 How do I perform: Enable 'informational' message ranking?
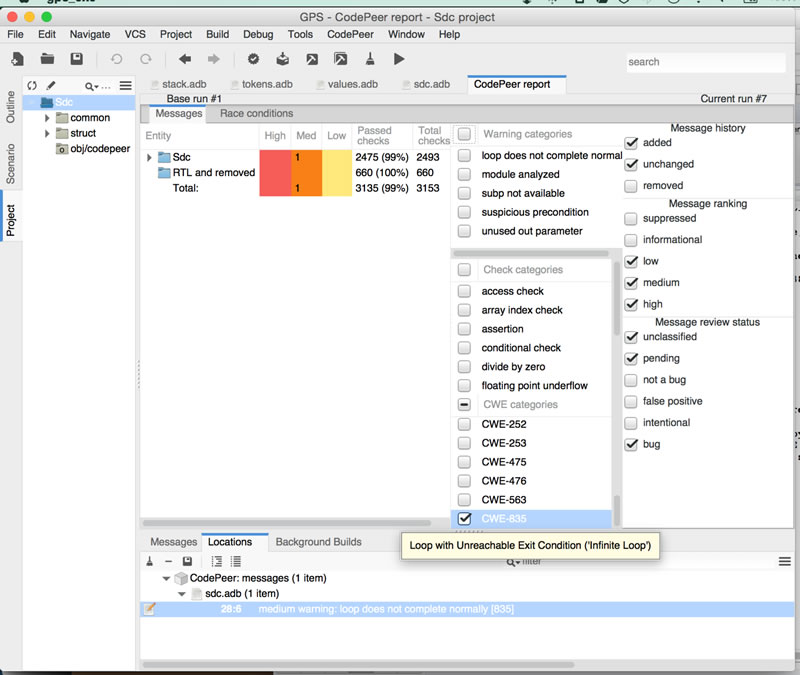[x=631, y=240]
